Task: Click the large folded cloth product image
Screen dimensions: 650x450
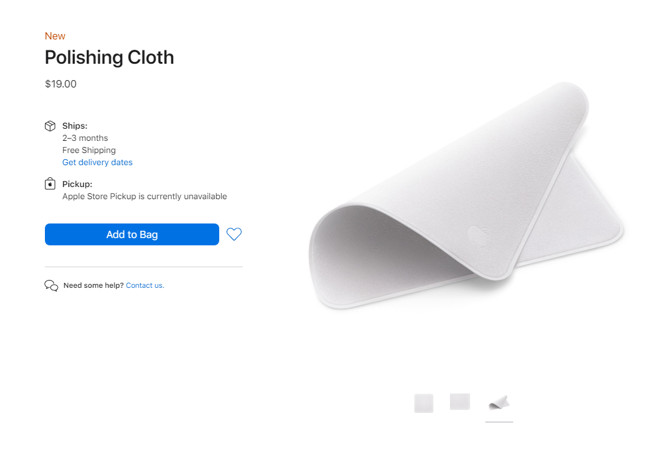Action: pyautogui.click(x=466, y=196)
